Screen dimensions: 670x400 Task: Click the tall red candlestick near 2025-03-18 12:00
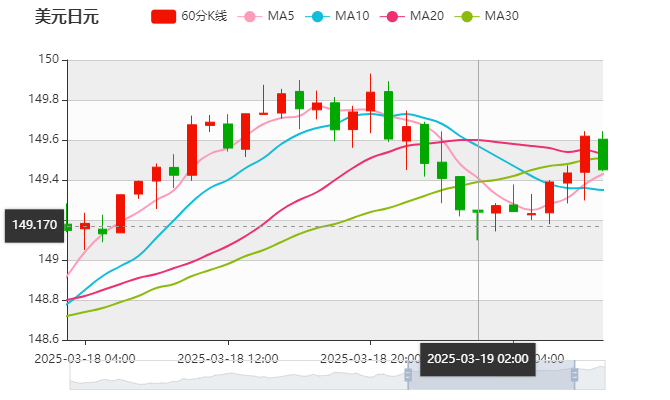point(192,150)
